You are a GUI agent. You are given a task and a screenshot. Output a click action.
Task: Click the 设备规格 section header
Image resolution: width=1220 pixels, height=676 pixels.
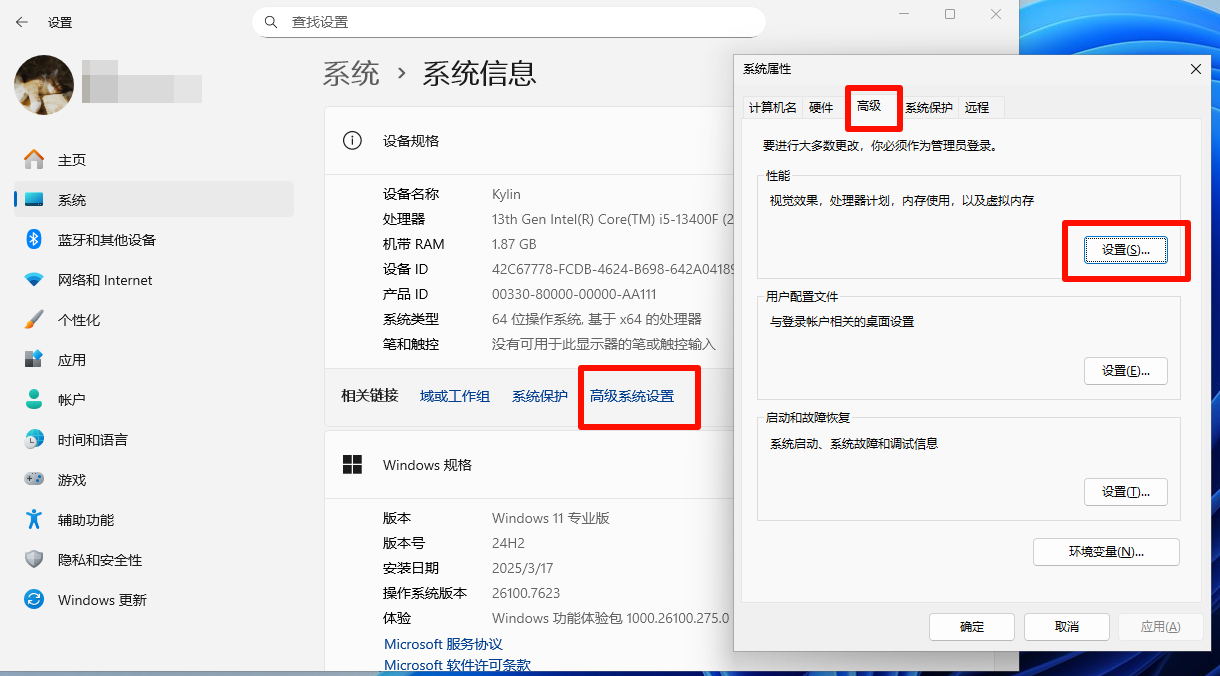click(x=411, y=141)
